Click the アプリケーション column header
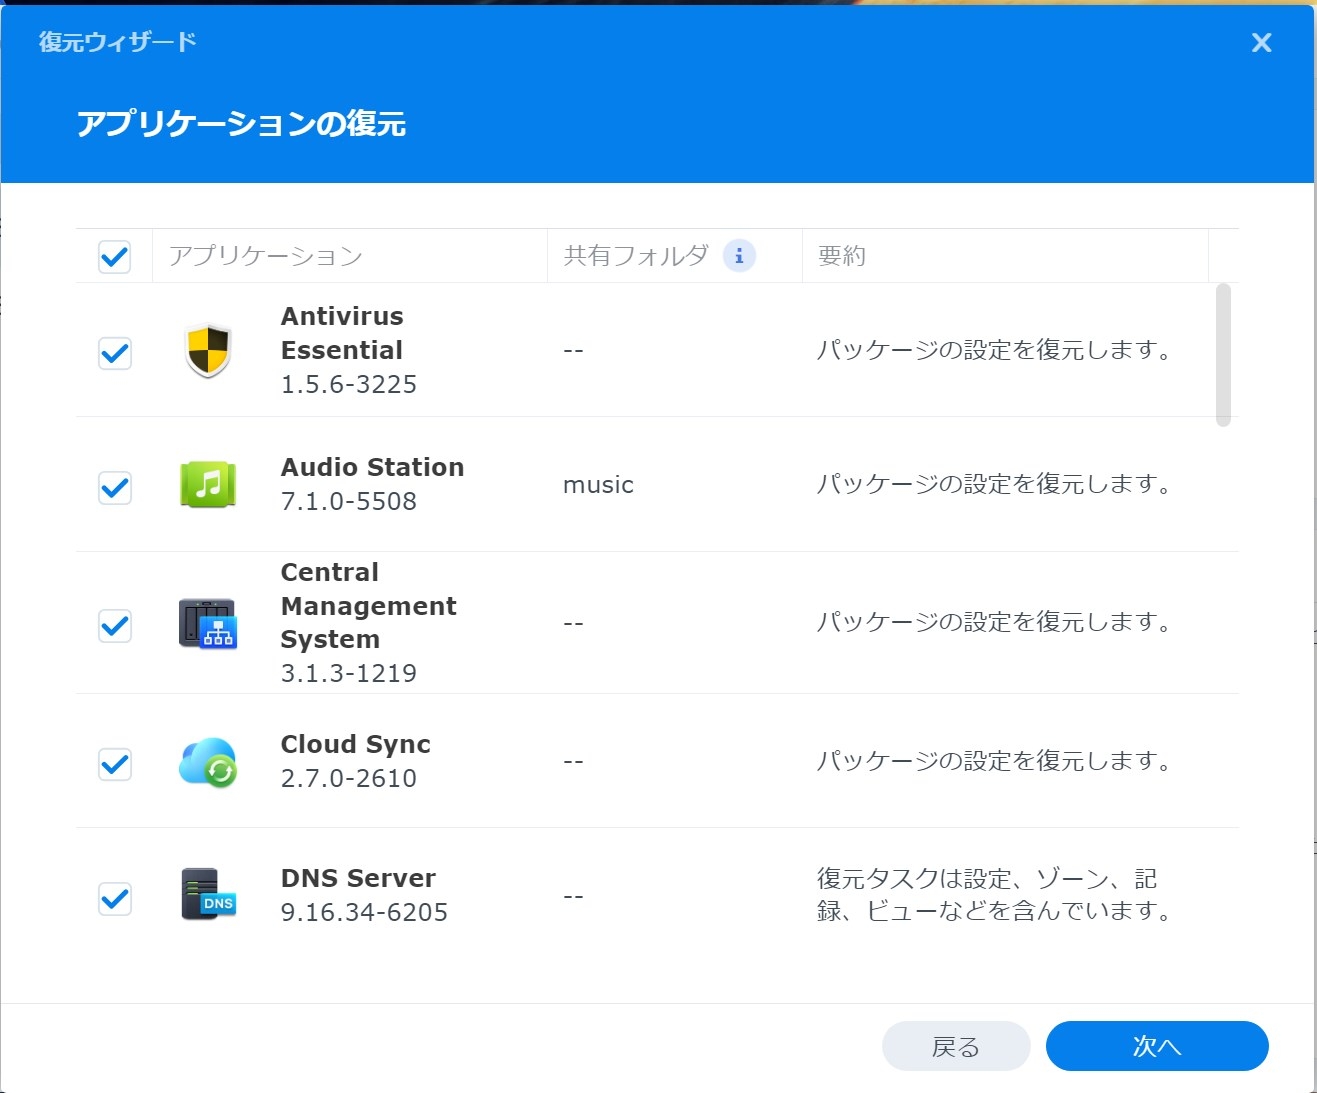This screenshot has height=1093, width=1317. pos(266,256)
